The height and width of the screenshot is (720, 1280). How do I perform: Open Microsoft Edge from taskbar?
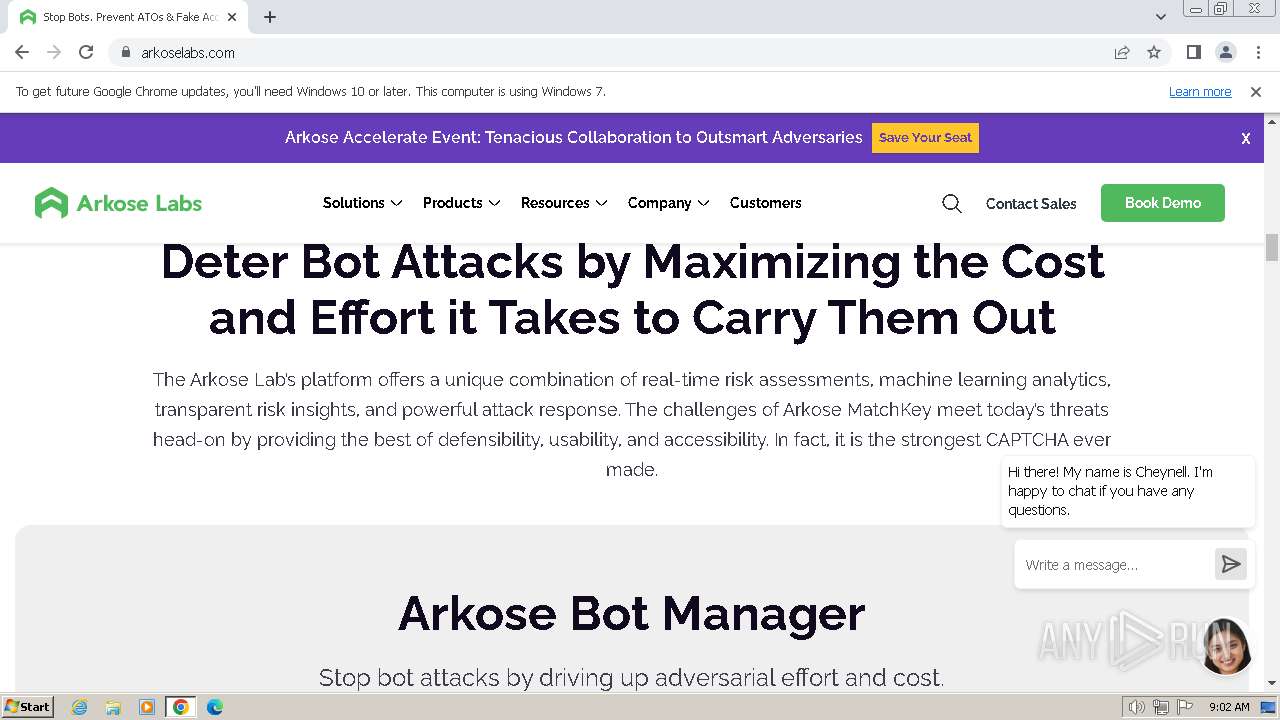click(x=214, y=707)
